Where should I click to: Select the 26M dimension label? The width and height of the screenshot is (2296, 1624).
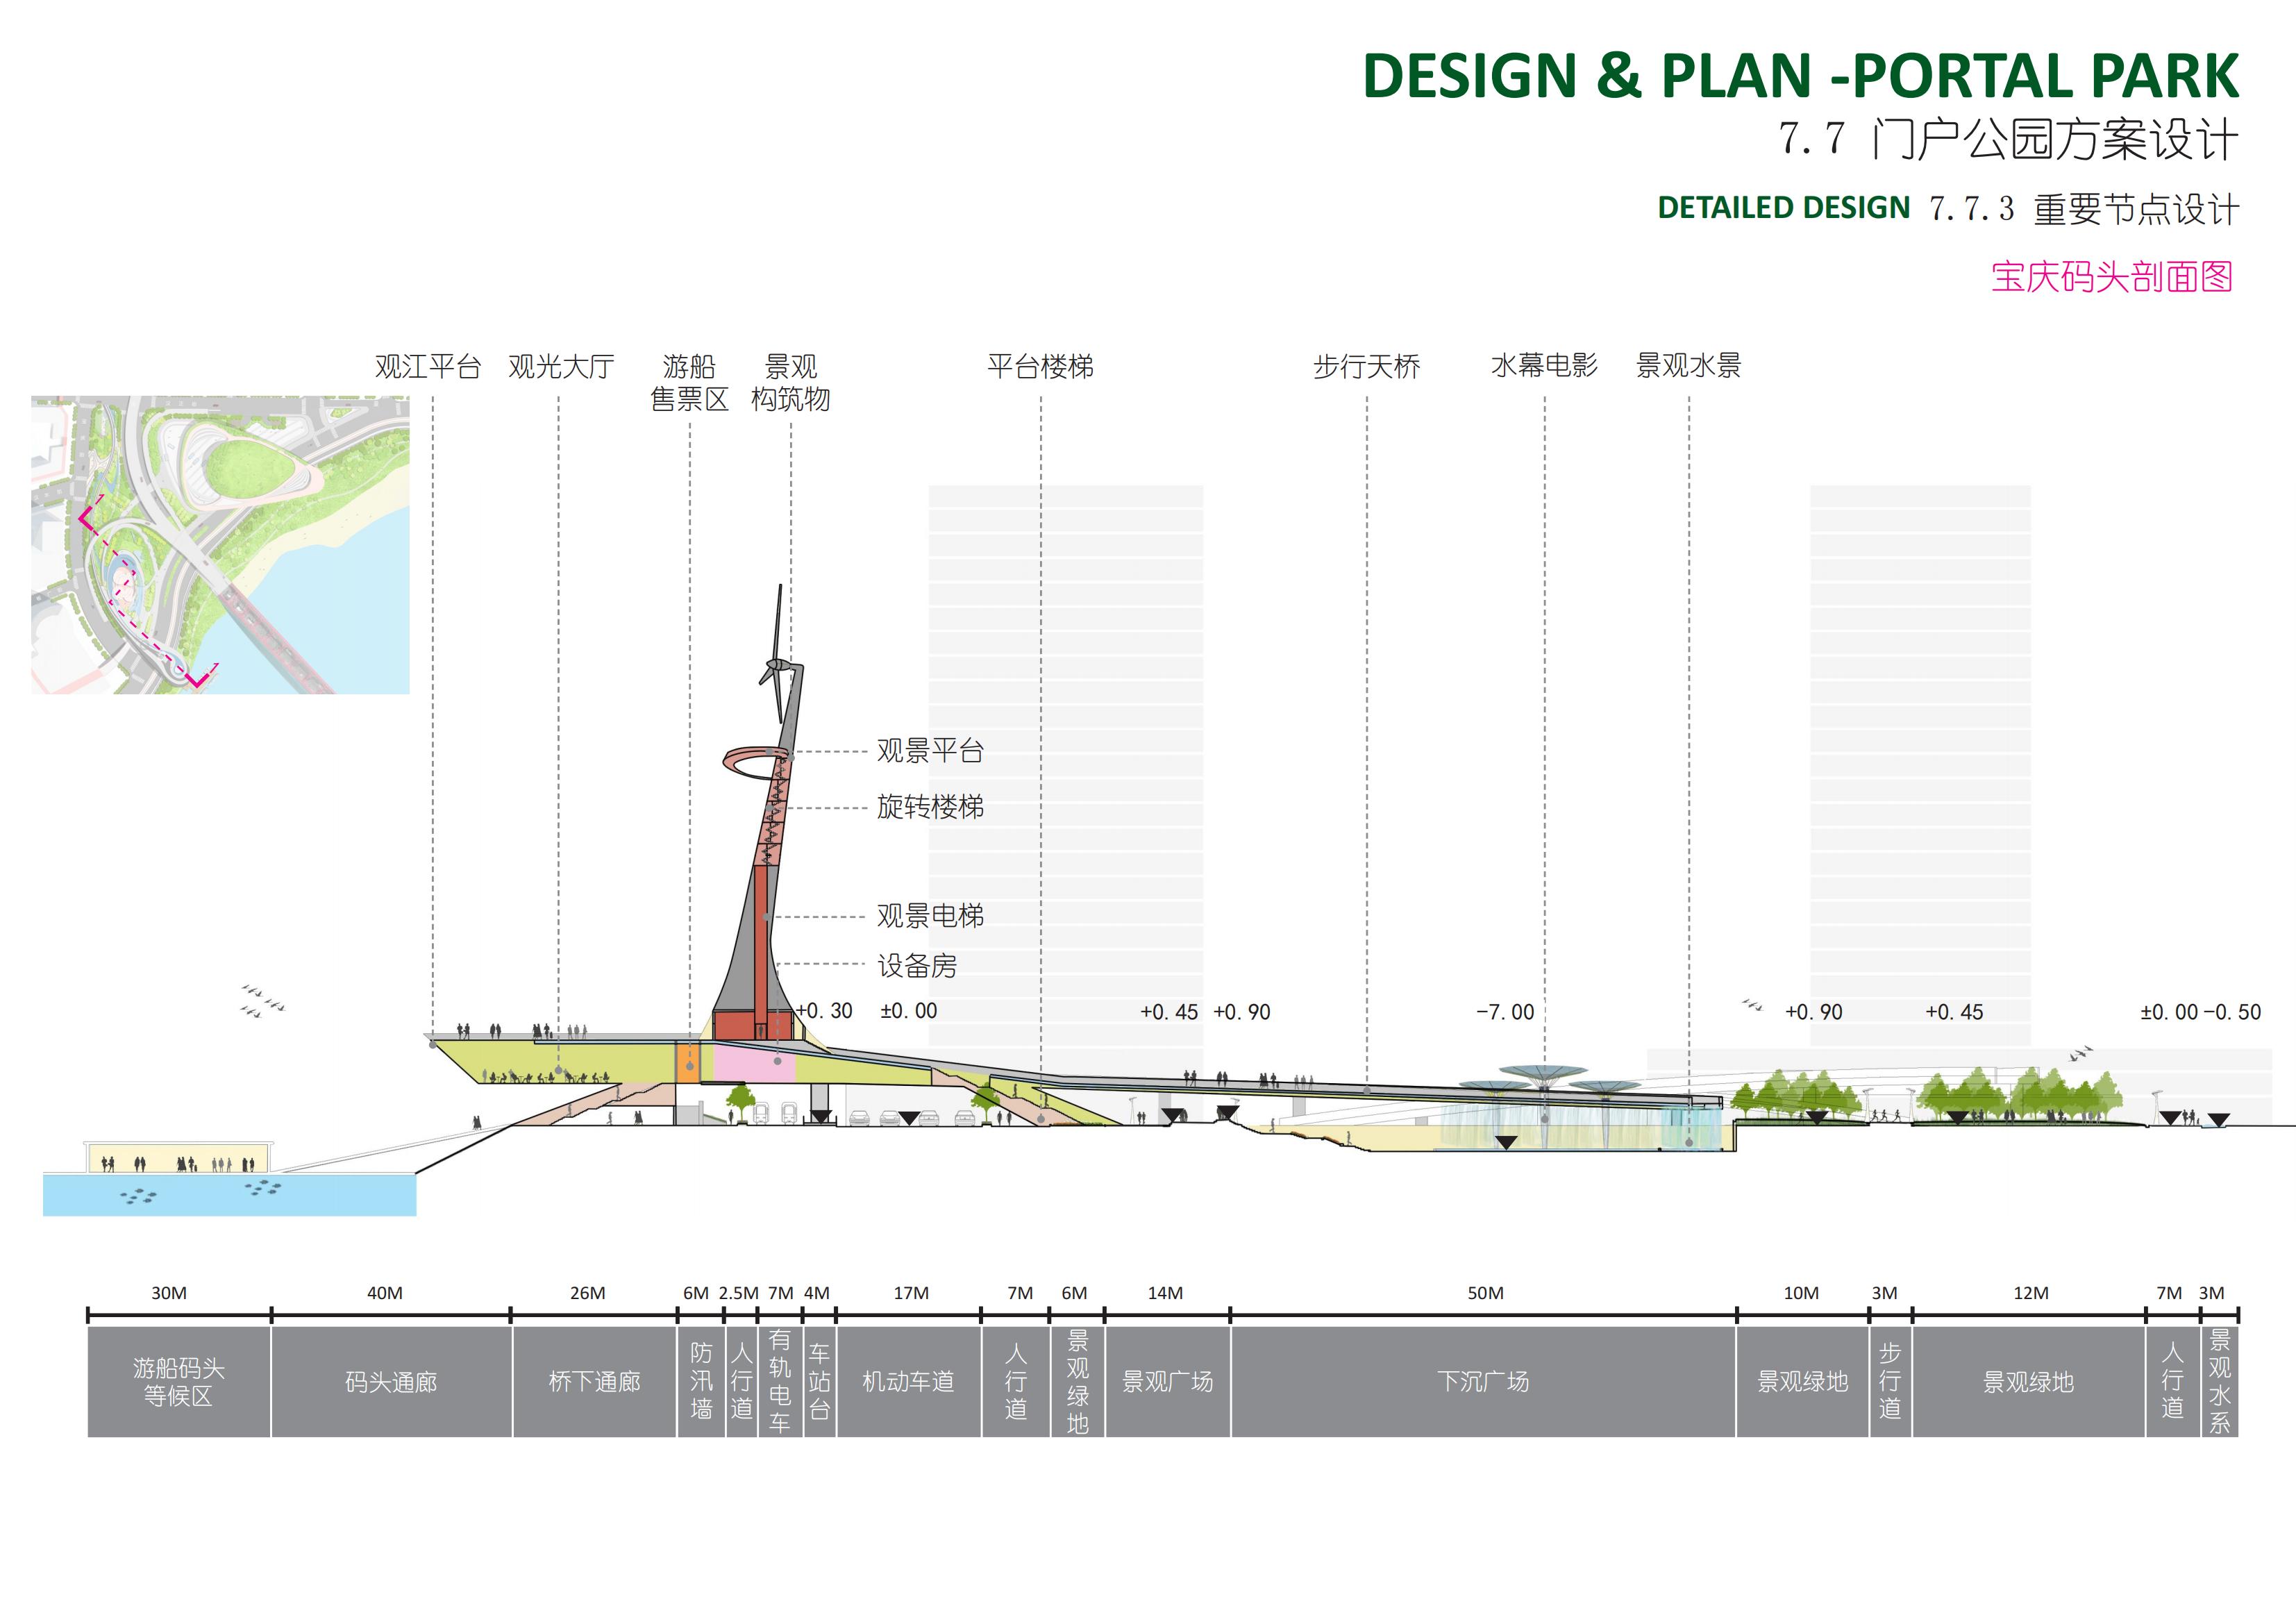click(x=588, y=1293)
